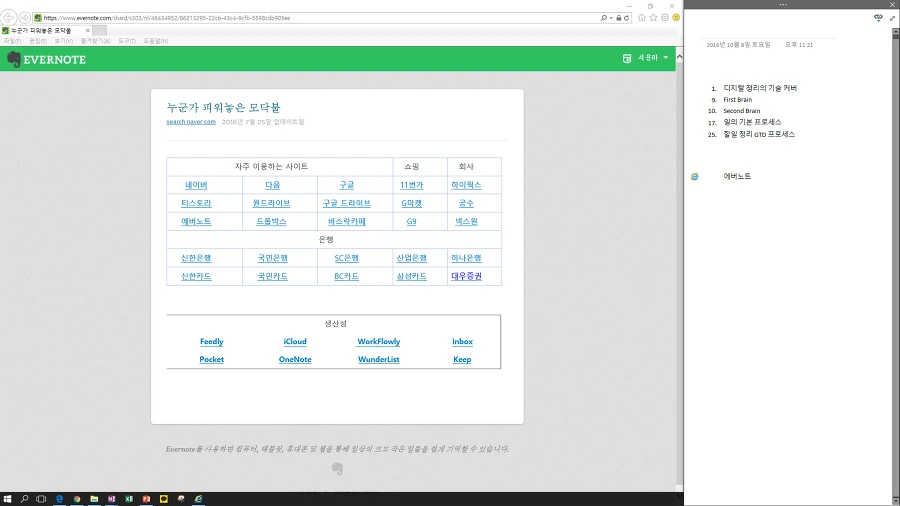This screenshot has width=900, height=506.
Task: Open a new blank browser tab
Action: [x=99, y=30]
